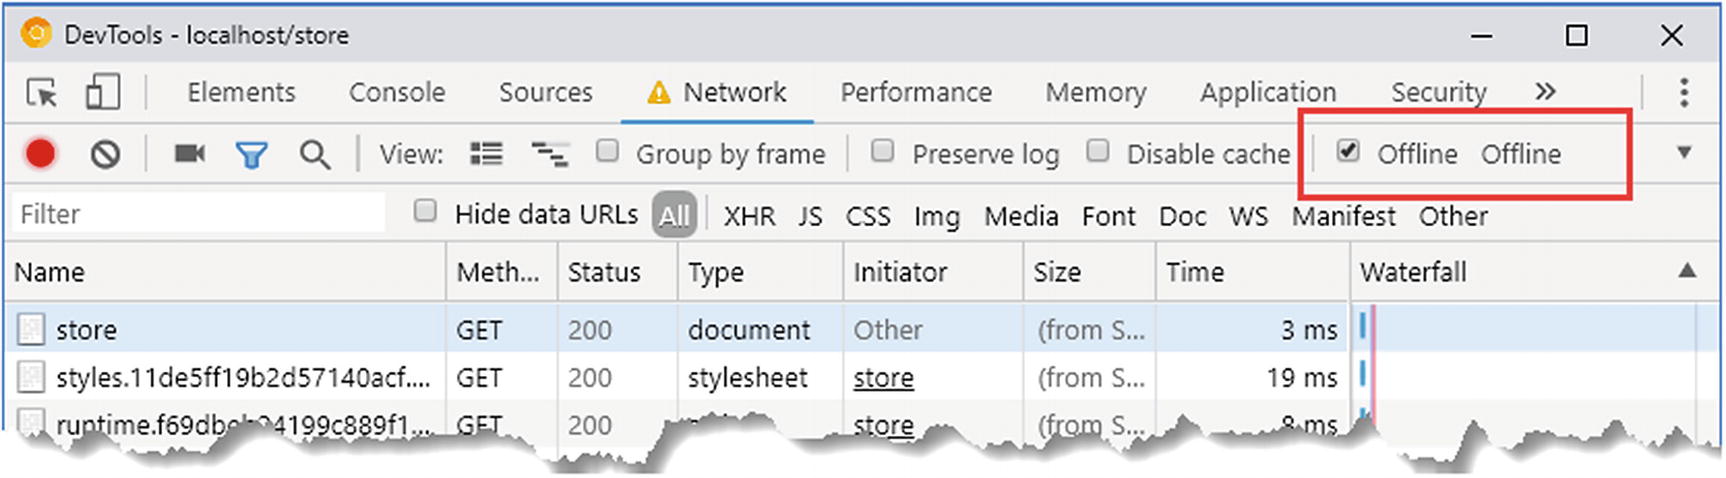
Task: Toggle the filter funnel icon
Action: click(251, 155)
